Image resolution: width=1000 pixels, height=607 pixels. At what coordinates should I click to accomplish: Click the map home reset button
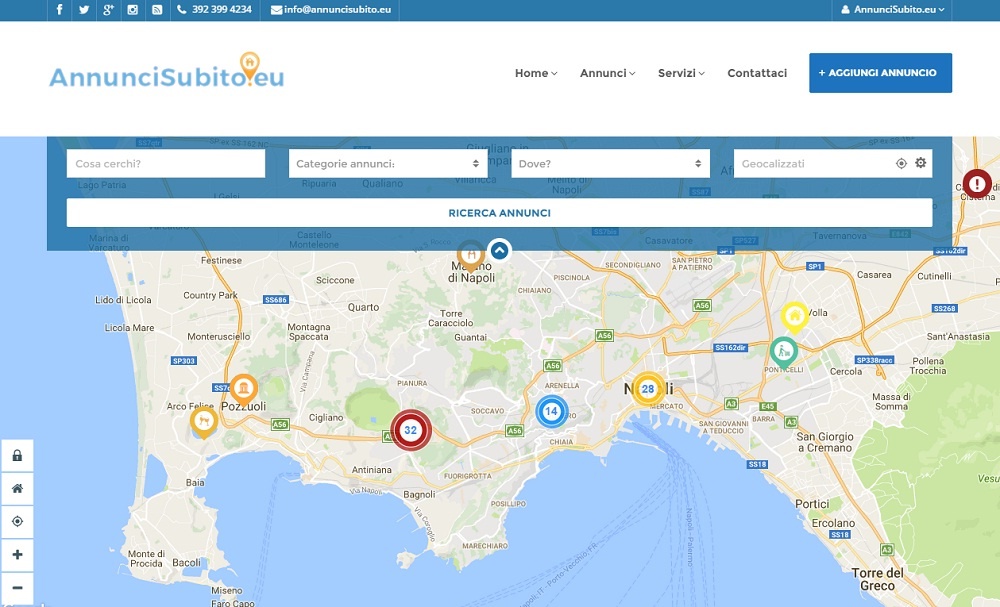pyautogui.click(x=17, y=489)
